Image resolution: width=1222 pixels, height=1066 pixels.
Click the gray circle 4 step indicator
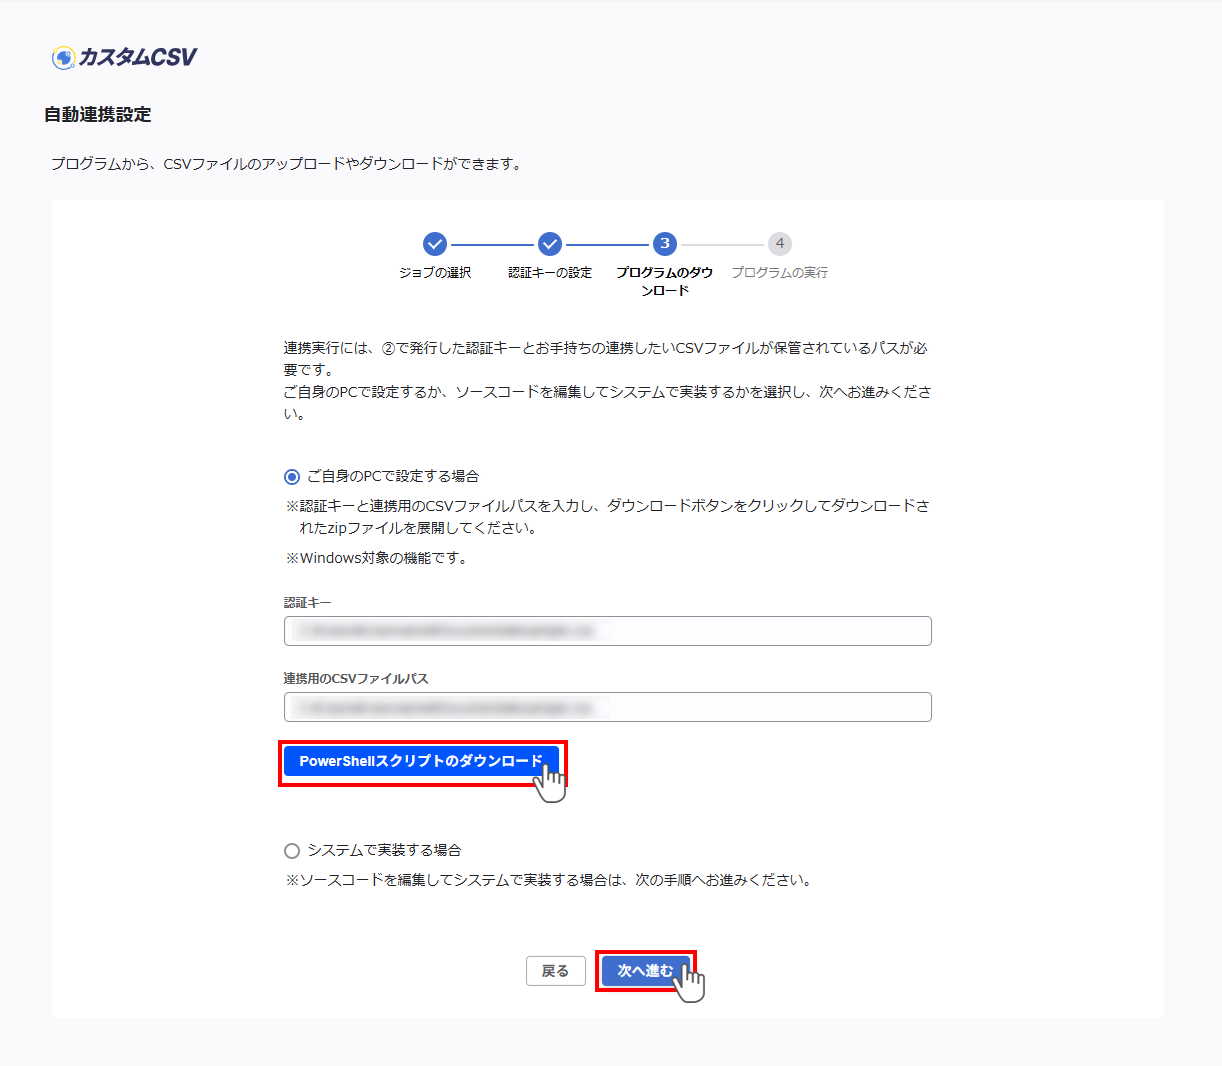coord(780,243)
